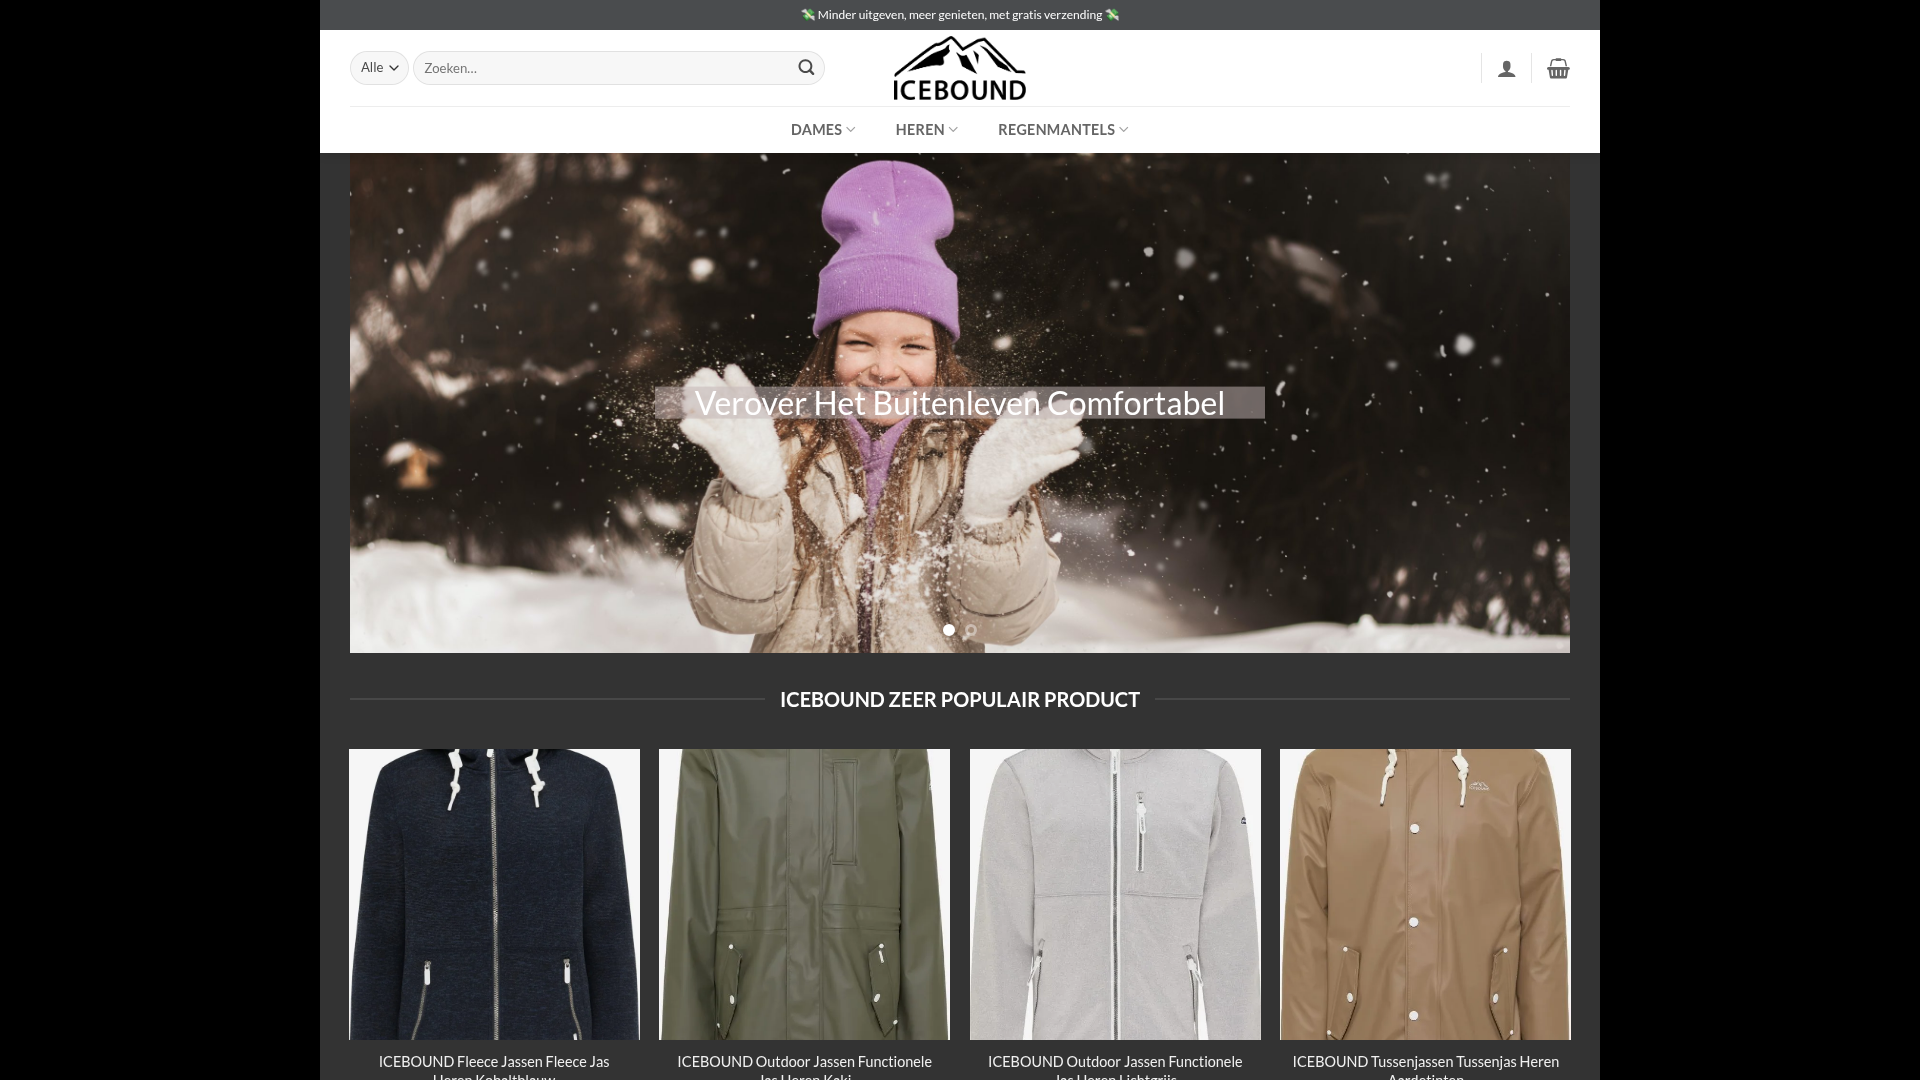Click the ICEBOUND mountain logo
The height and width of the screenshot is (1080, 1920).
(x=959, y=68)
